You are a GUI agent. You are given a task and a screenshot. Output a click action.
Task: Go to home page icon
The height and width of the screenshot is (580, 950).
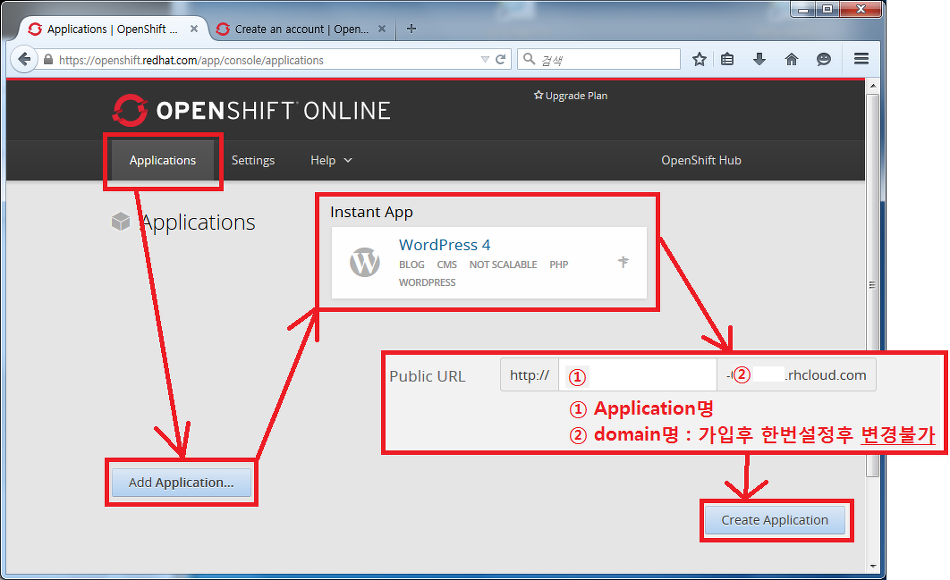click(791, 59)
